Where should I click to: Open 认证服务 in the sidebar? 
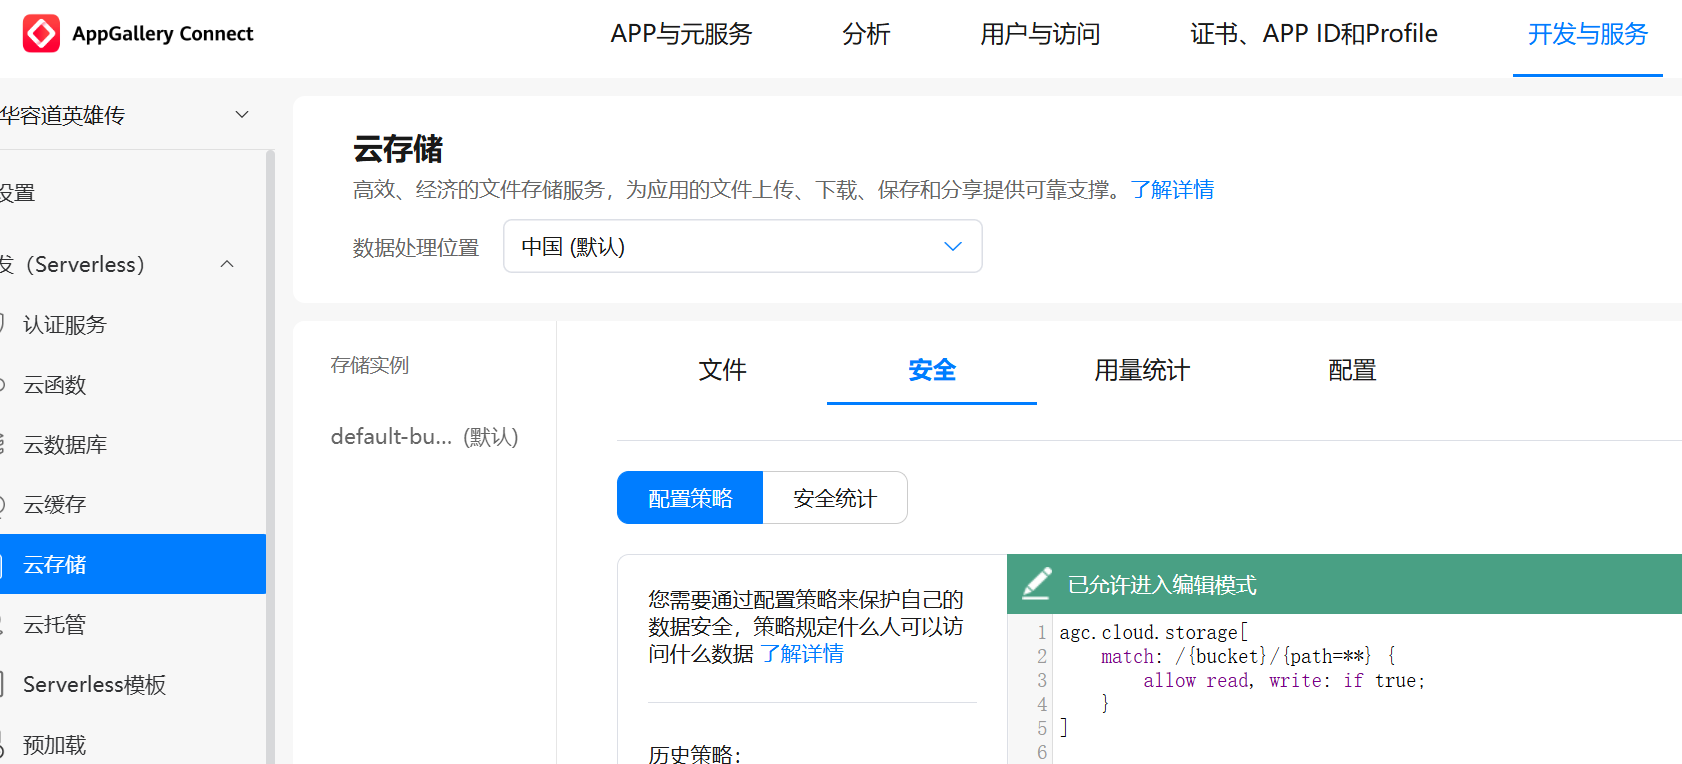click(65, 325)
